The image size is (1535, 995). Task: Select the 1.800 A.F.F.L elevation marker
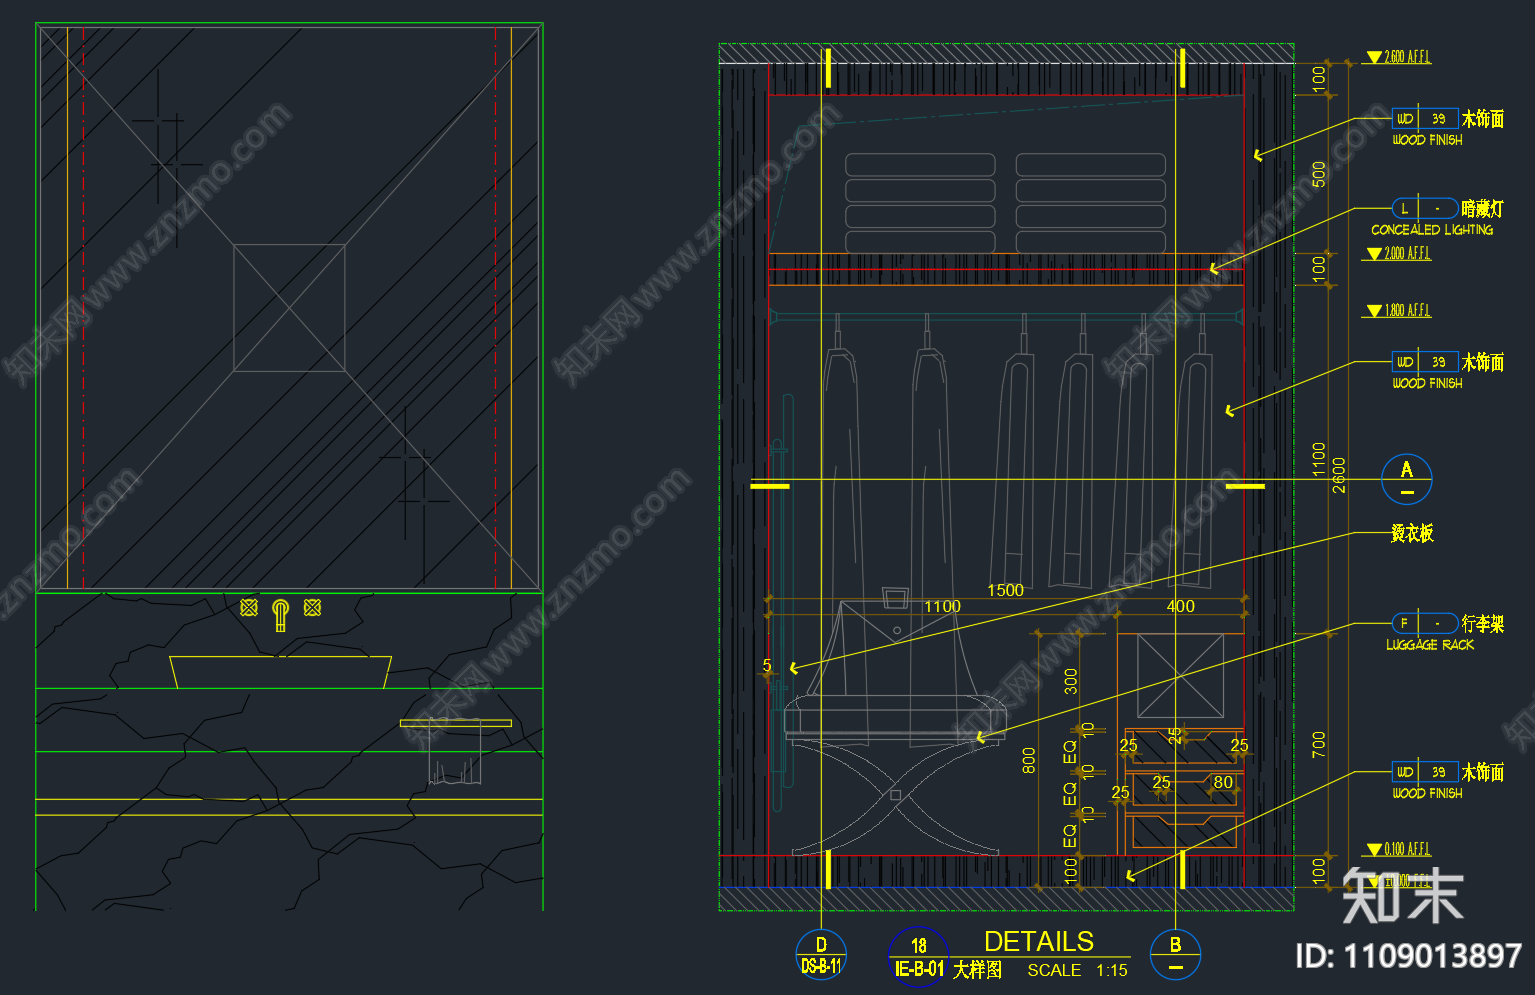1399,310
